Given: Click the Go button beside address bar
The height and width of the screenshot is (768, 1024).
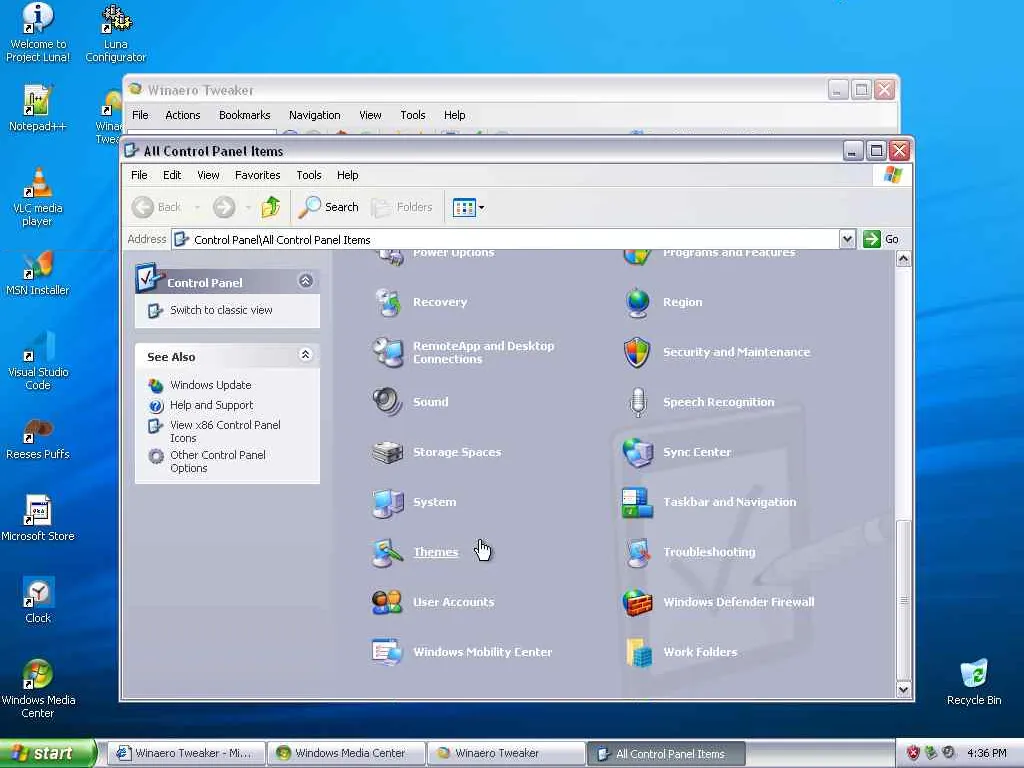Looking at the screenshot, I should coord(881,239).
